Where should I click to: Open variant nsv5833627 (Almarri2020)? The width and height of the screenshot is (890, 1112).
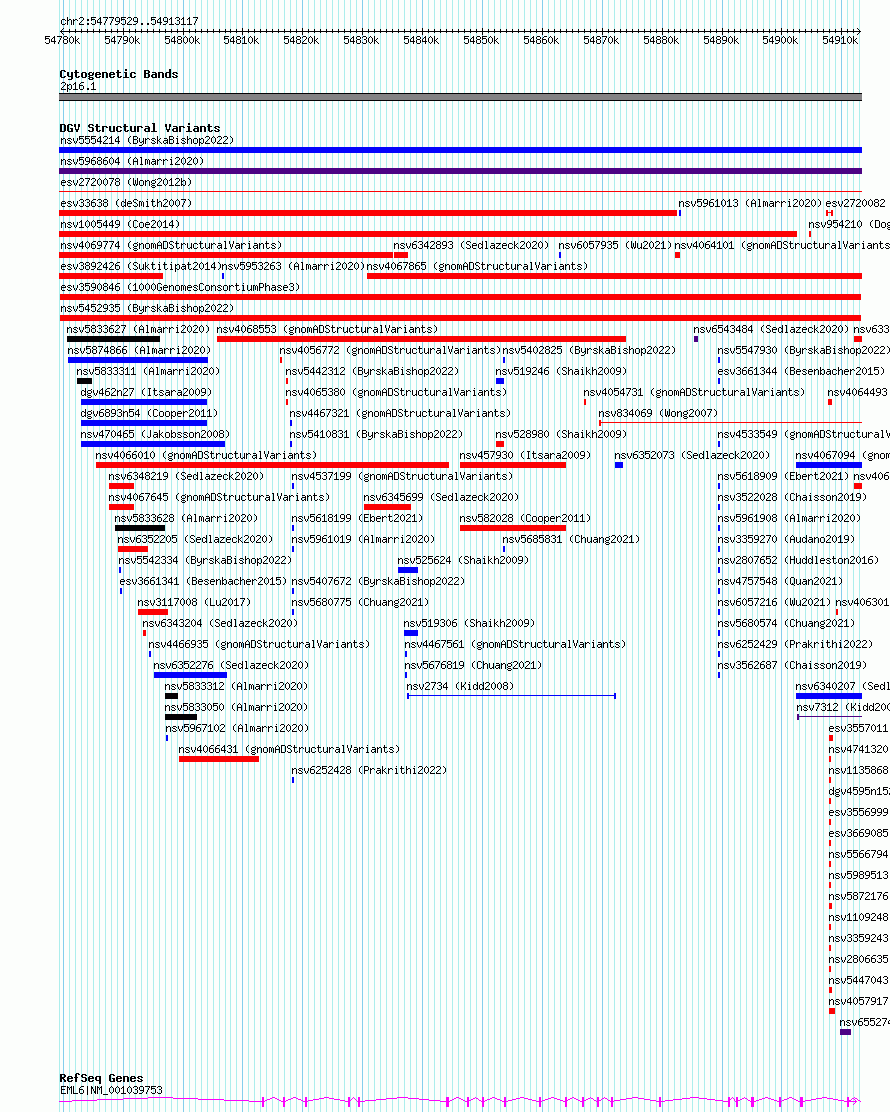138,330
